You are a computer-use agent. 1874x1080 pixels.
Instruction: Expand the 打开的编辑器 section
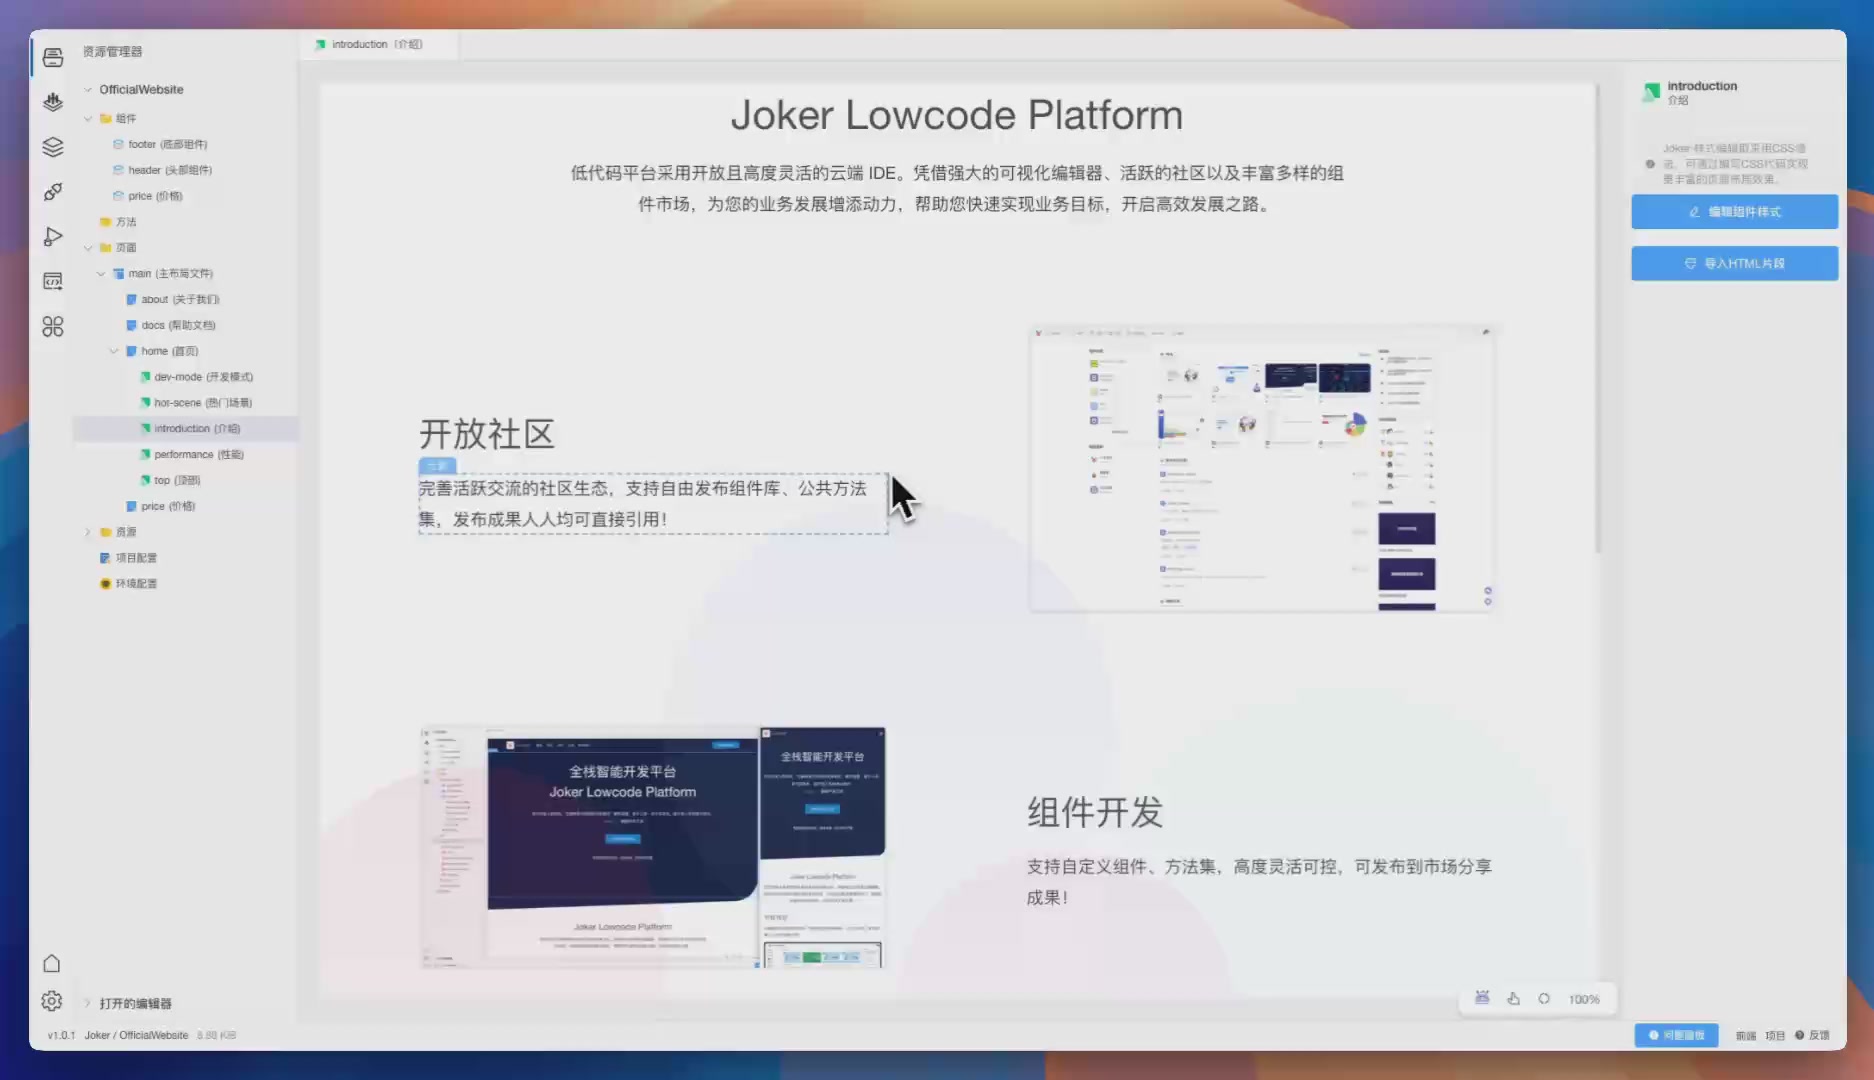coord(88,1003)
